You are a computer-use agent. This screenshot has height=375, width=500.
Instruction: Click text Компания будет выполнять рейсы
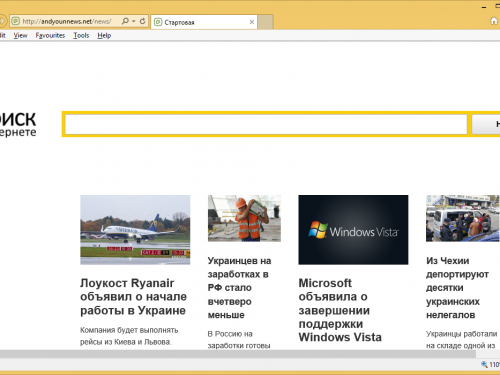[129, 336]
